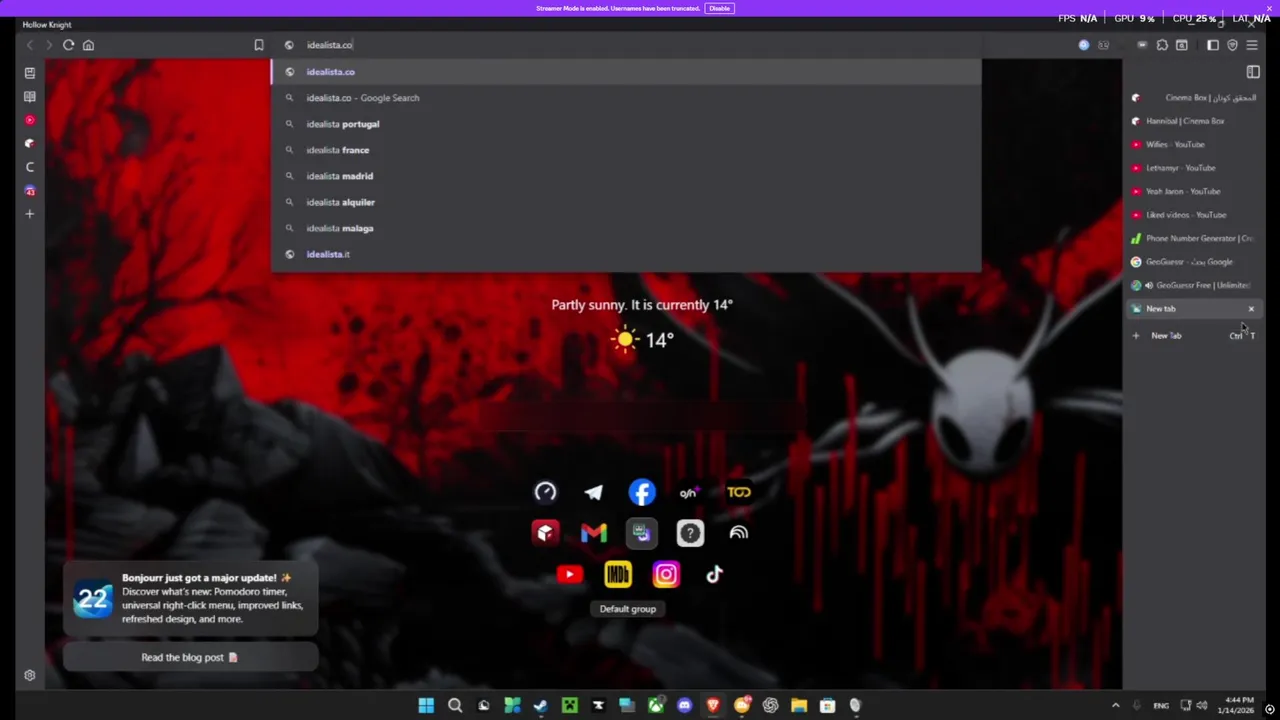Add a new sidebar item with plus
The width and height of the screenshot is (1280, 720).
point(30,214)
